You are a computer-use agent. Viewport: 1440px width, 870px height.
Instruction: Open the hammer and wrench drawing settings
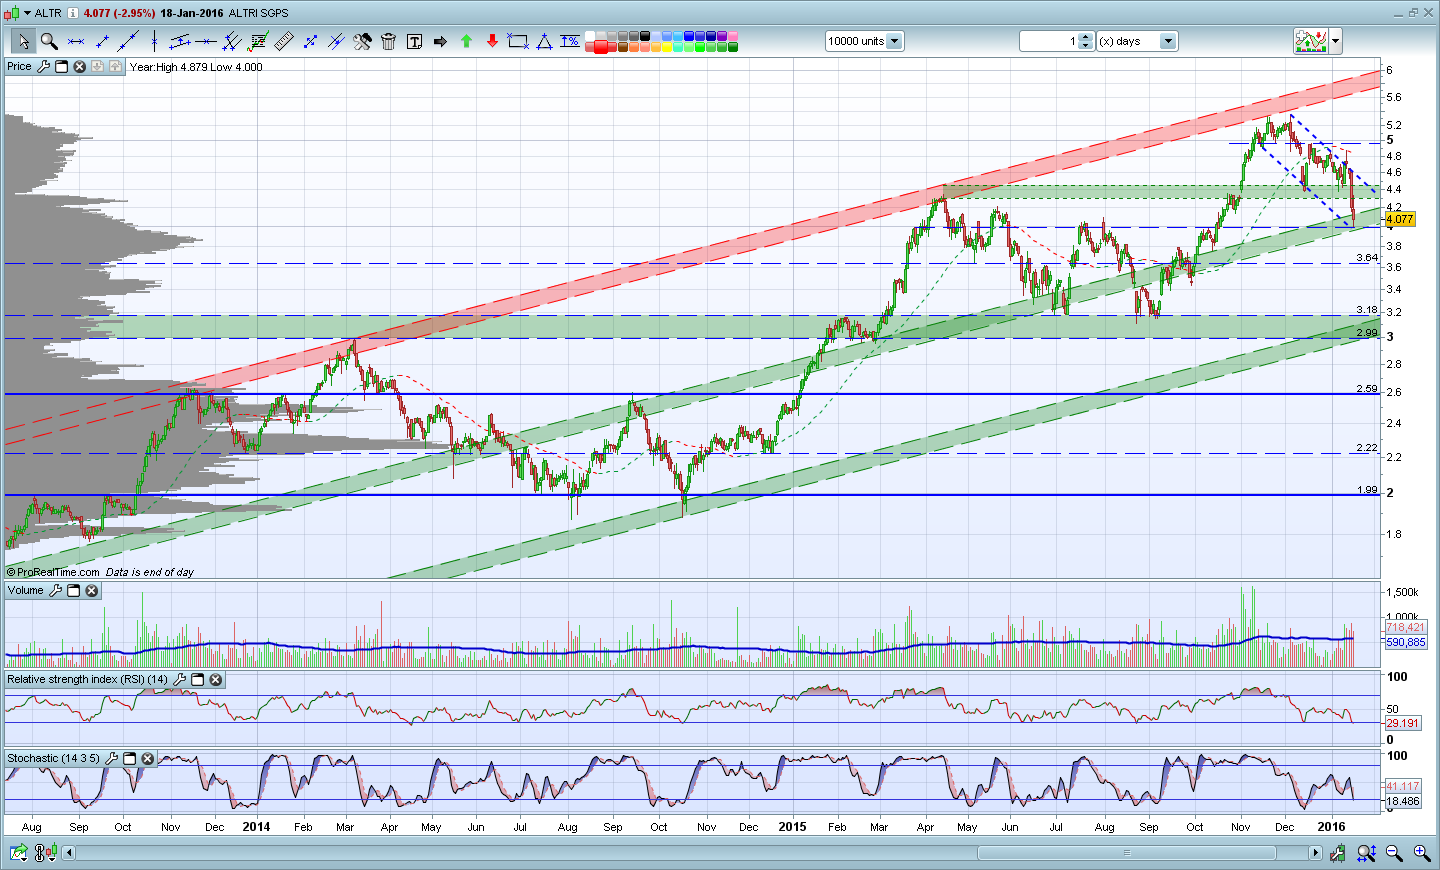[x=362, y=41]
